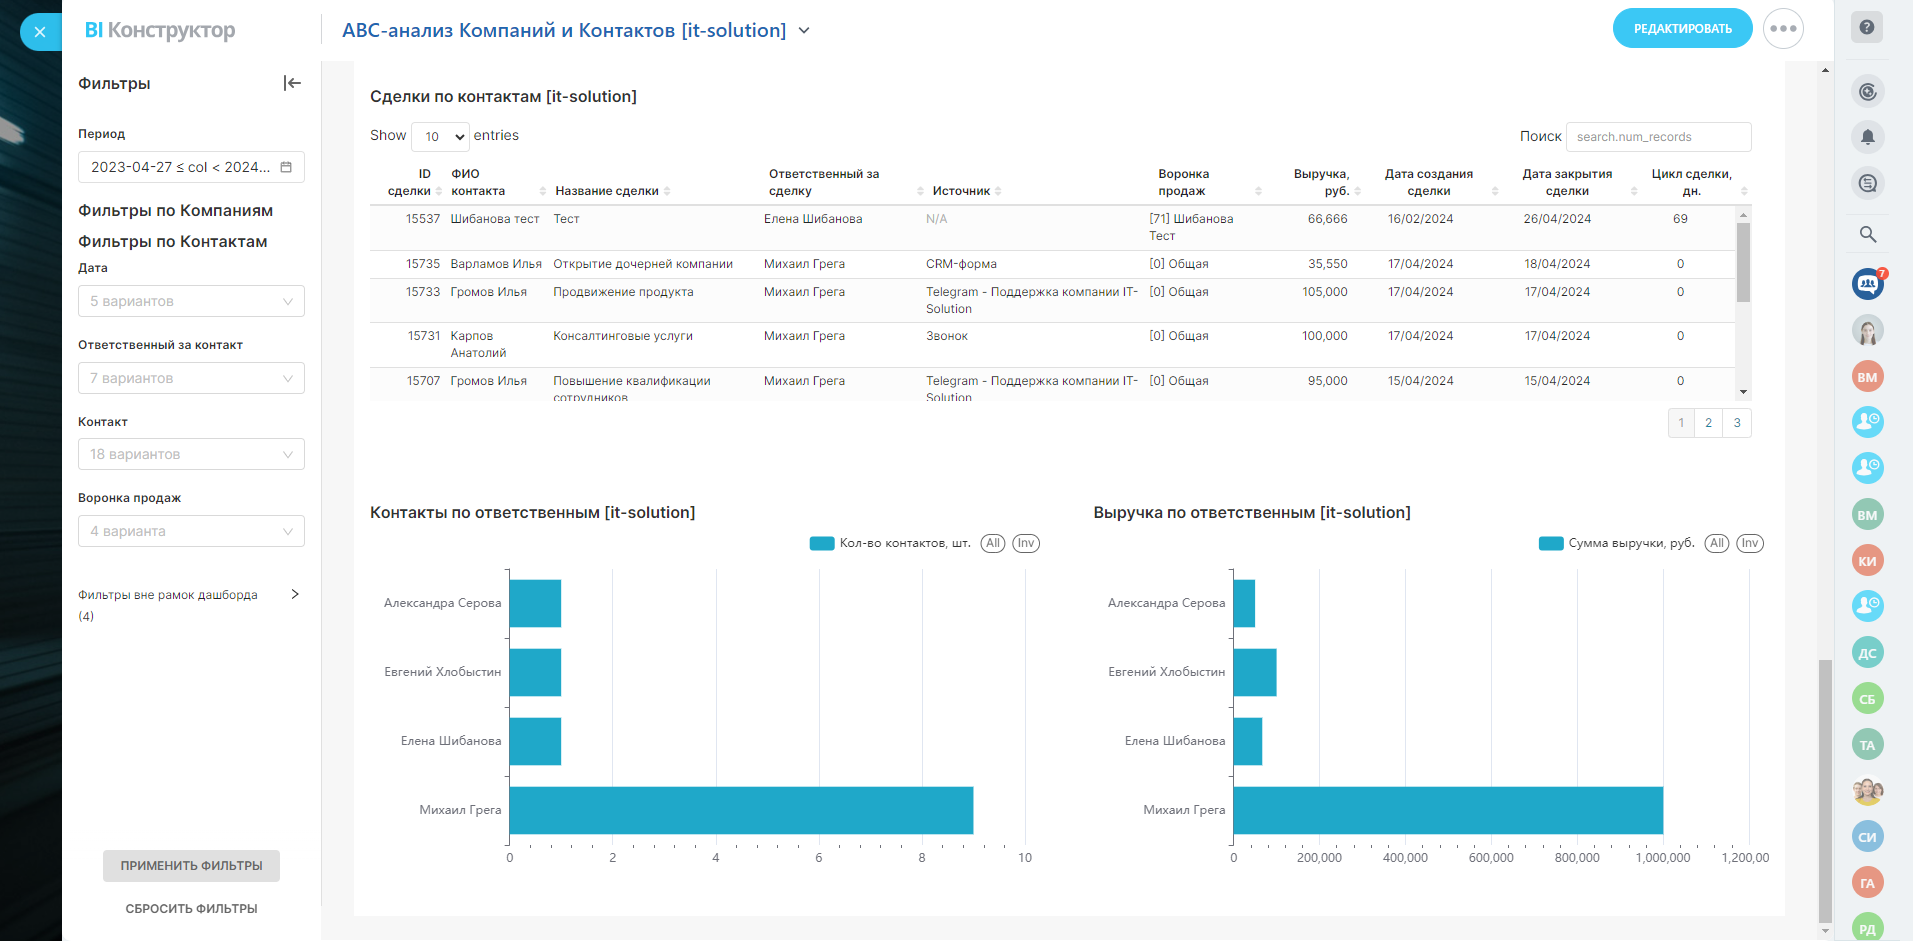1913x941 pixels.
Task: Click the Поиск table search field
Action: click(x=1658, y=137)
